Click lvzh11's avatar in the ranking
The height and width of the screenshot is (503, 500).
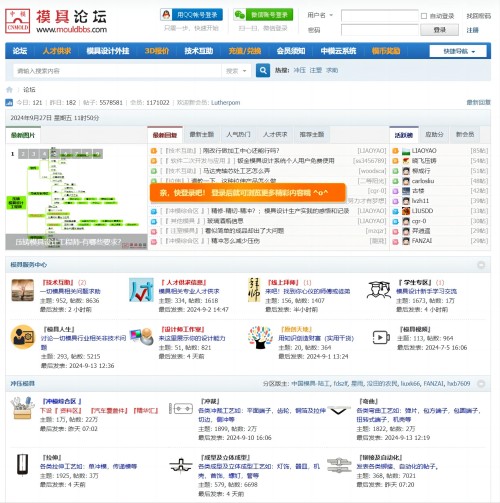tap(406, 201)
